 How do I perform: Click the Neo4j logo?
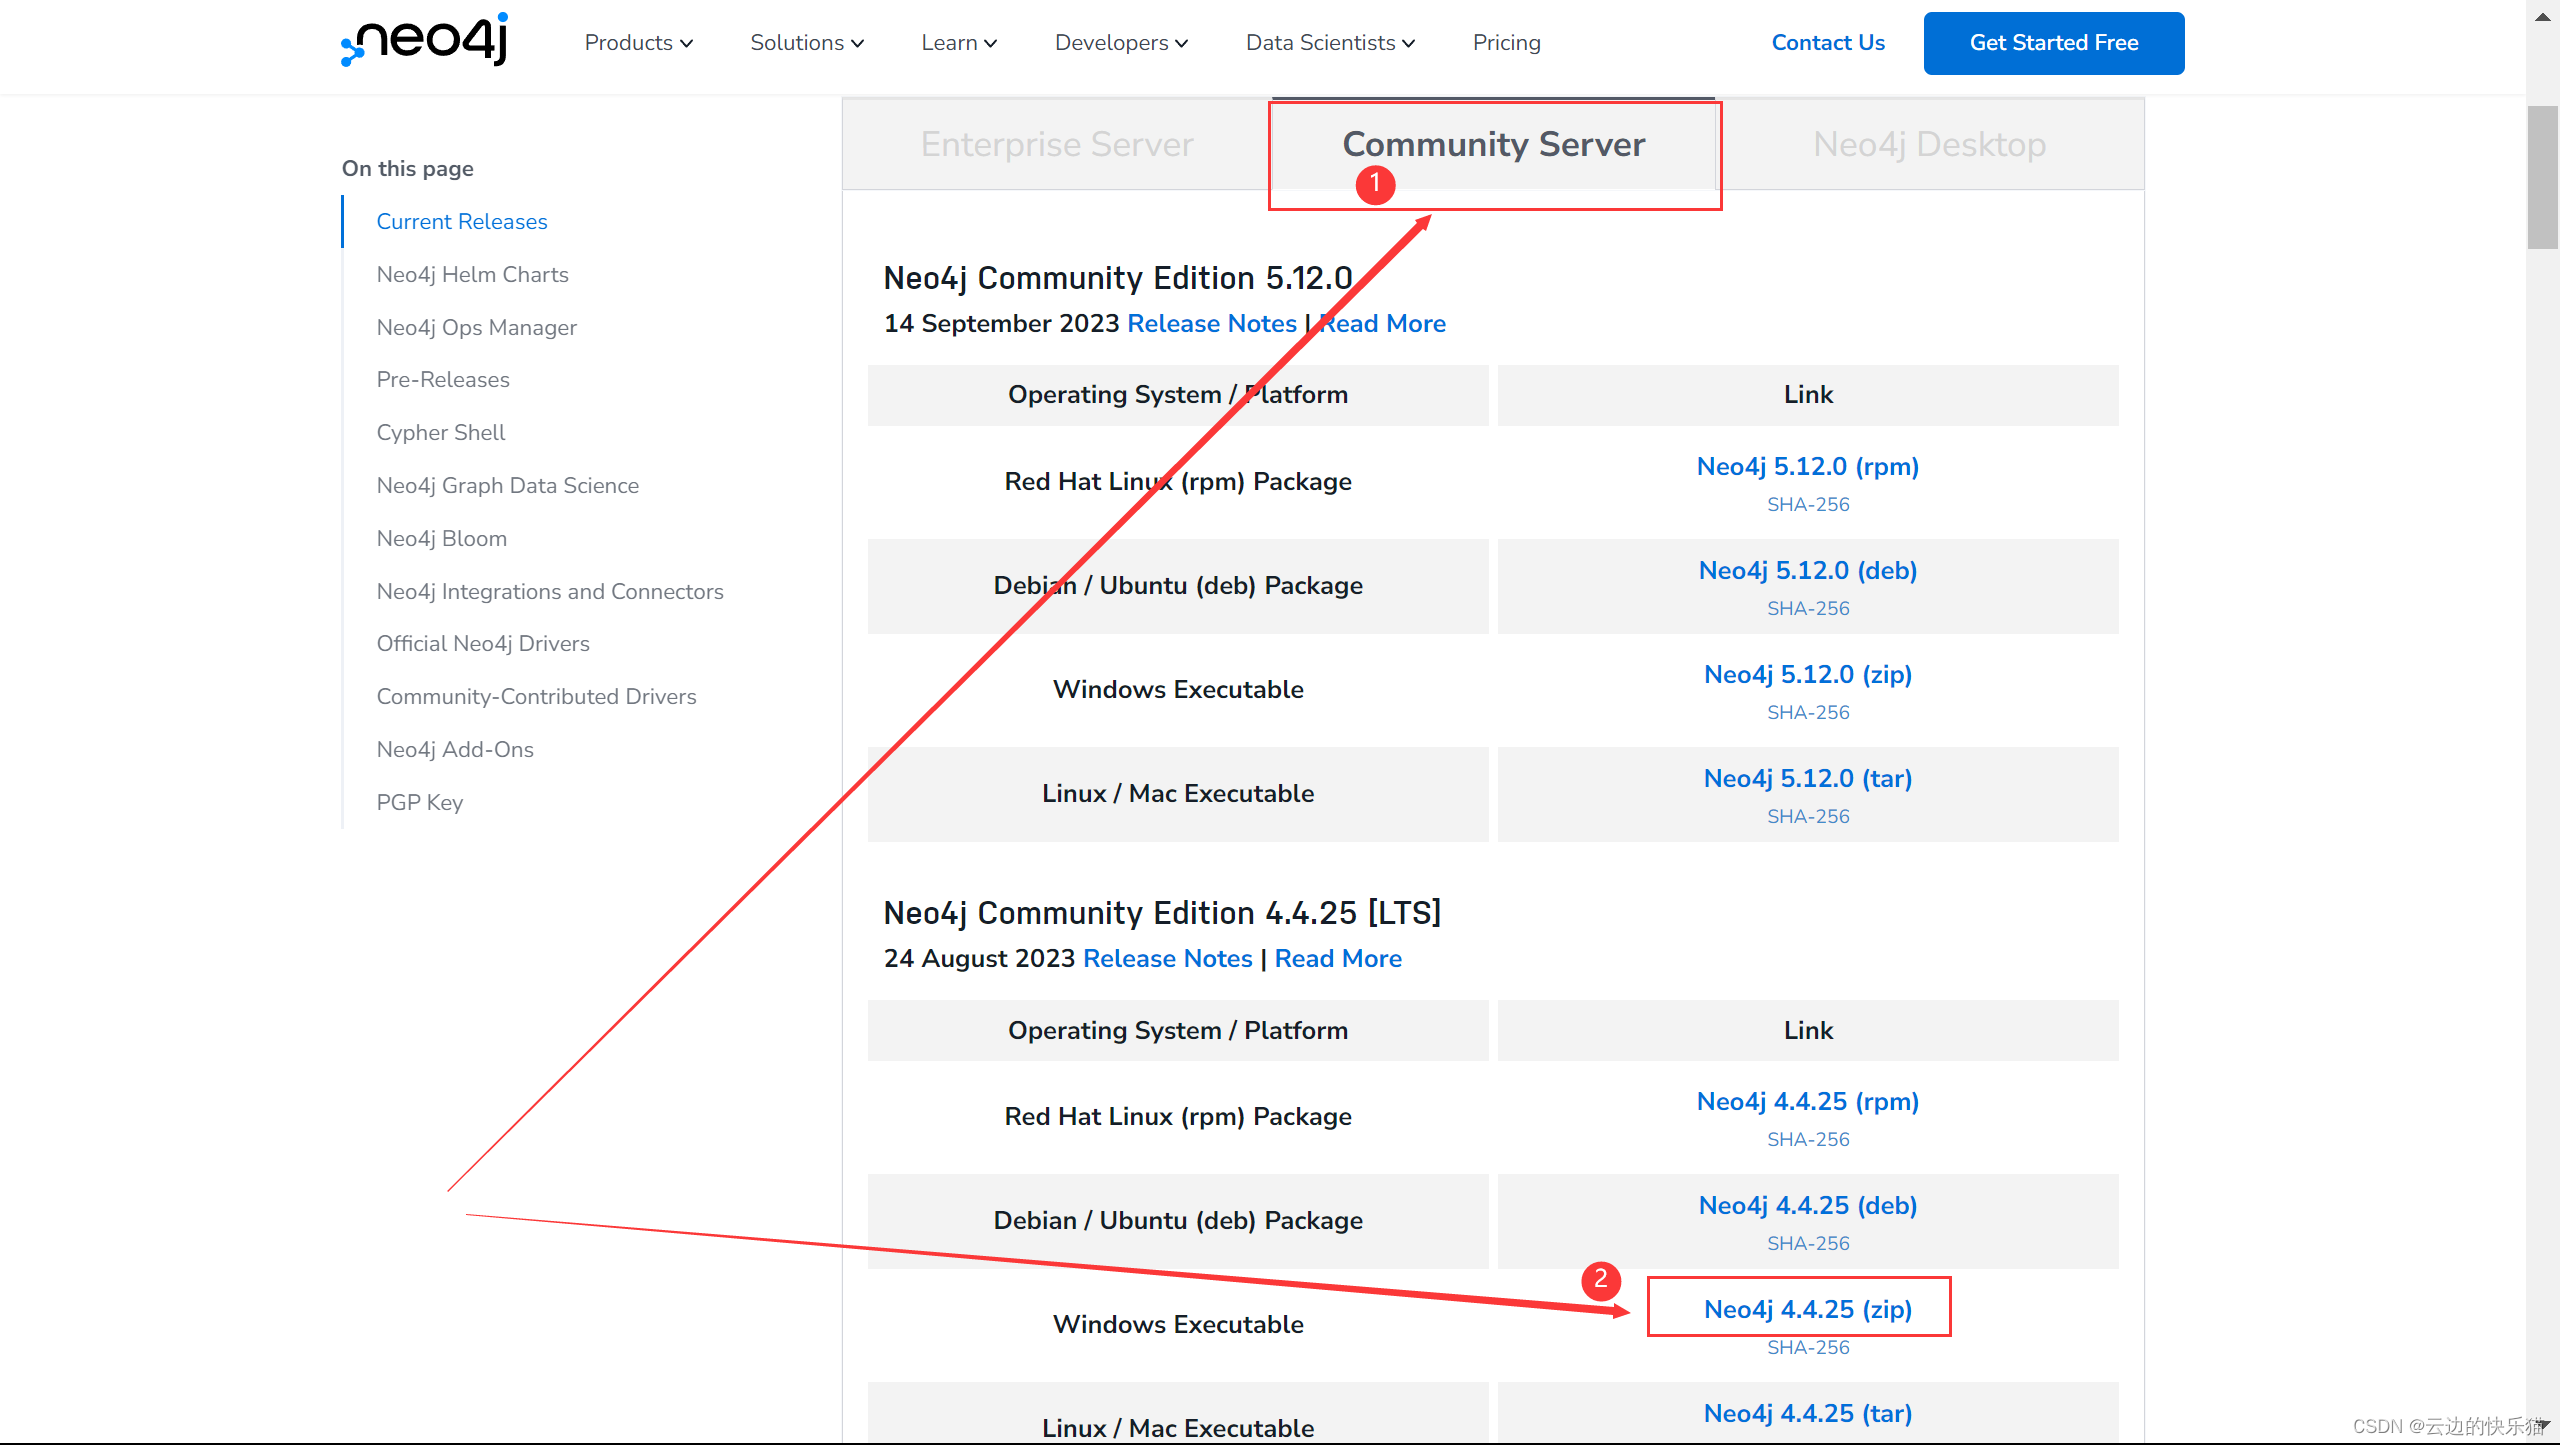(x=425, y=41)
